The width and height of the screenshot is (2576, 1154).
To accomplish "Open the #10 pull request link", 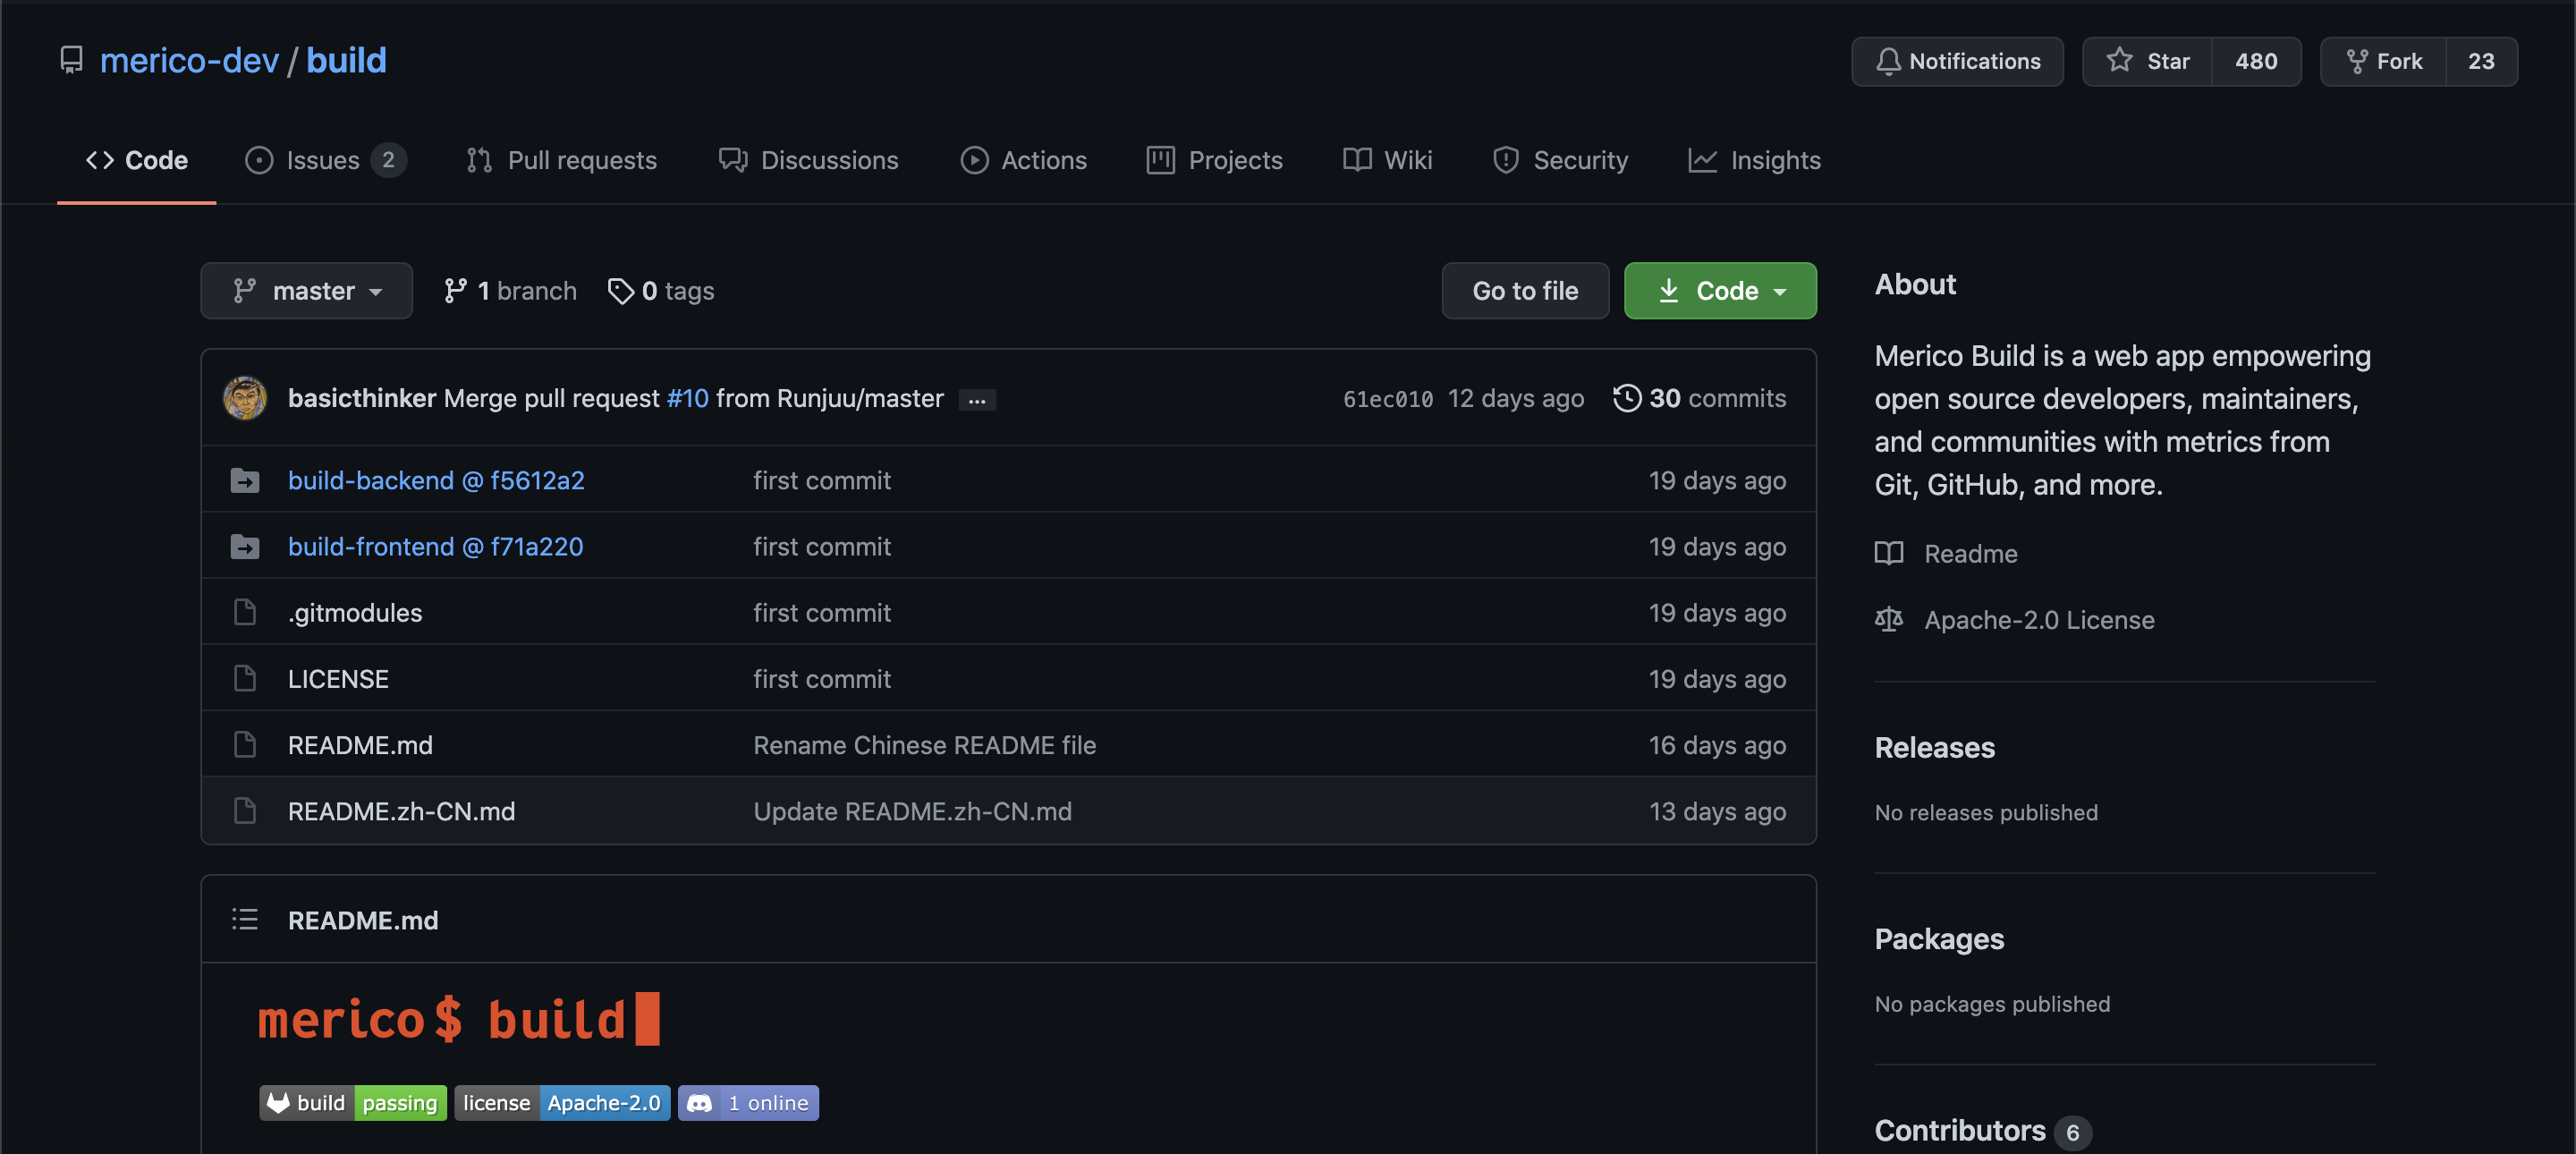I will pos(687,398).
